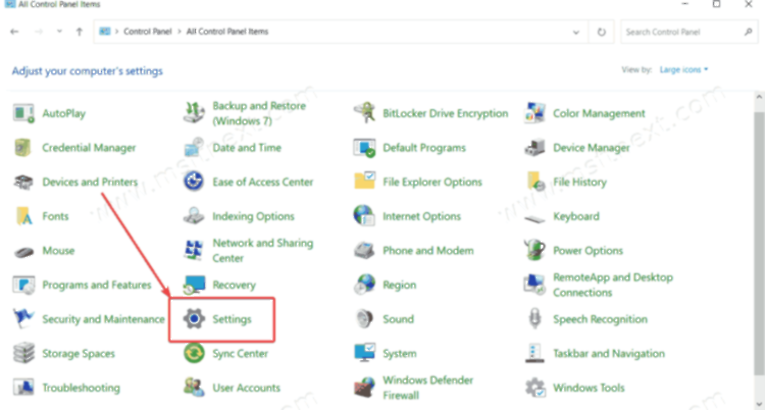Click the Mouse icon

click(23, 251)
